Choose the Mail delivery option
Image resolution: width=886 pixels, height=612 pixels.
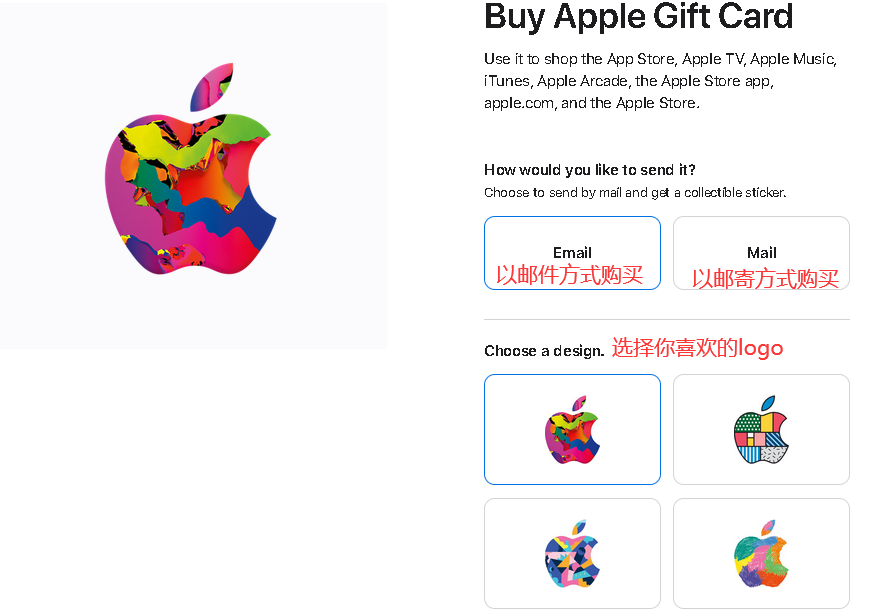(761, 253)
